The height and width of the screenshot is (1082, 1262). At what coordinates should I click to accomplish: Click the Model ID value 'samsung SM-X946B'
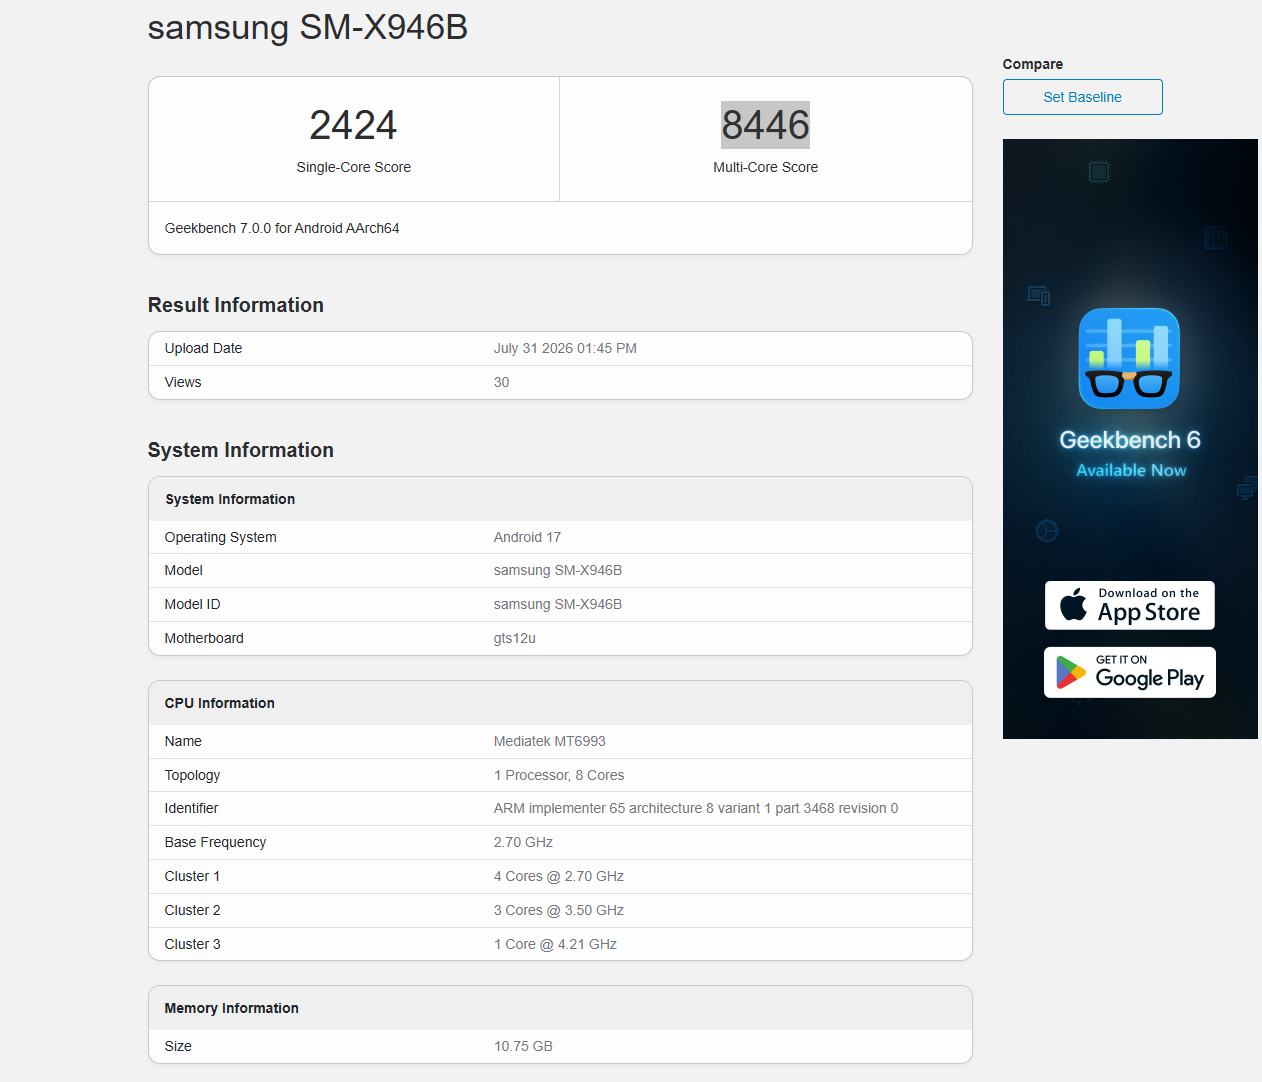(x=558, y=604)
